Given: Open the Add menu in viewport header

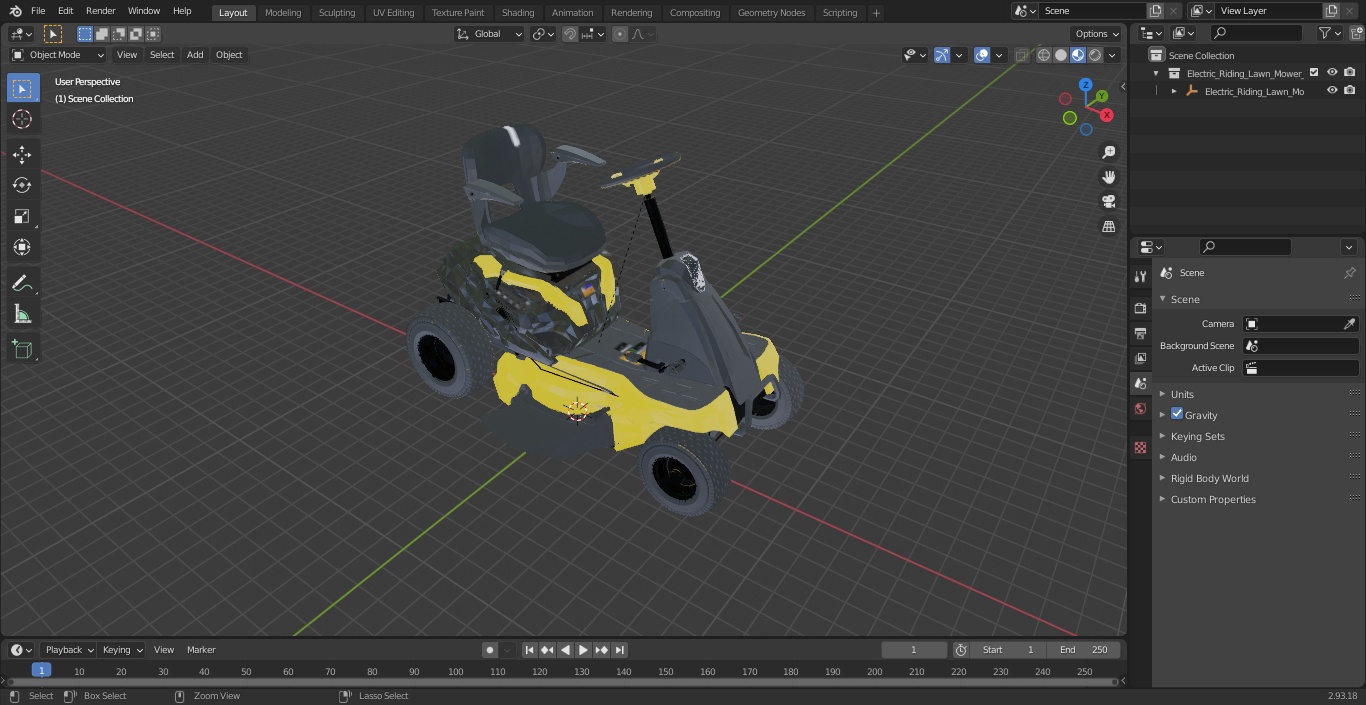Looking at the screenshot, I should pos(195,55).
